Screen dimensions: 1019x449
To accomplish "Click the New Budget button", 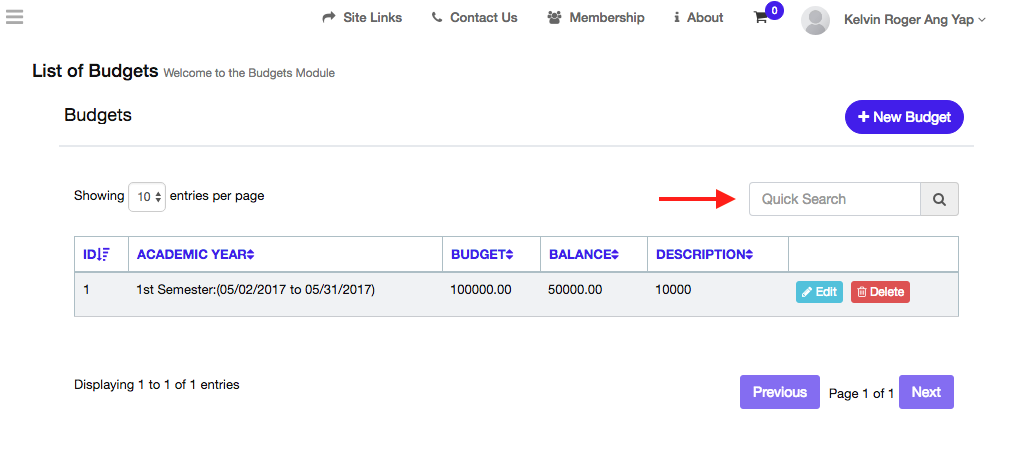I will [x=904, y=117].
